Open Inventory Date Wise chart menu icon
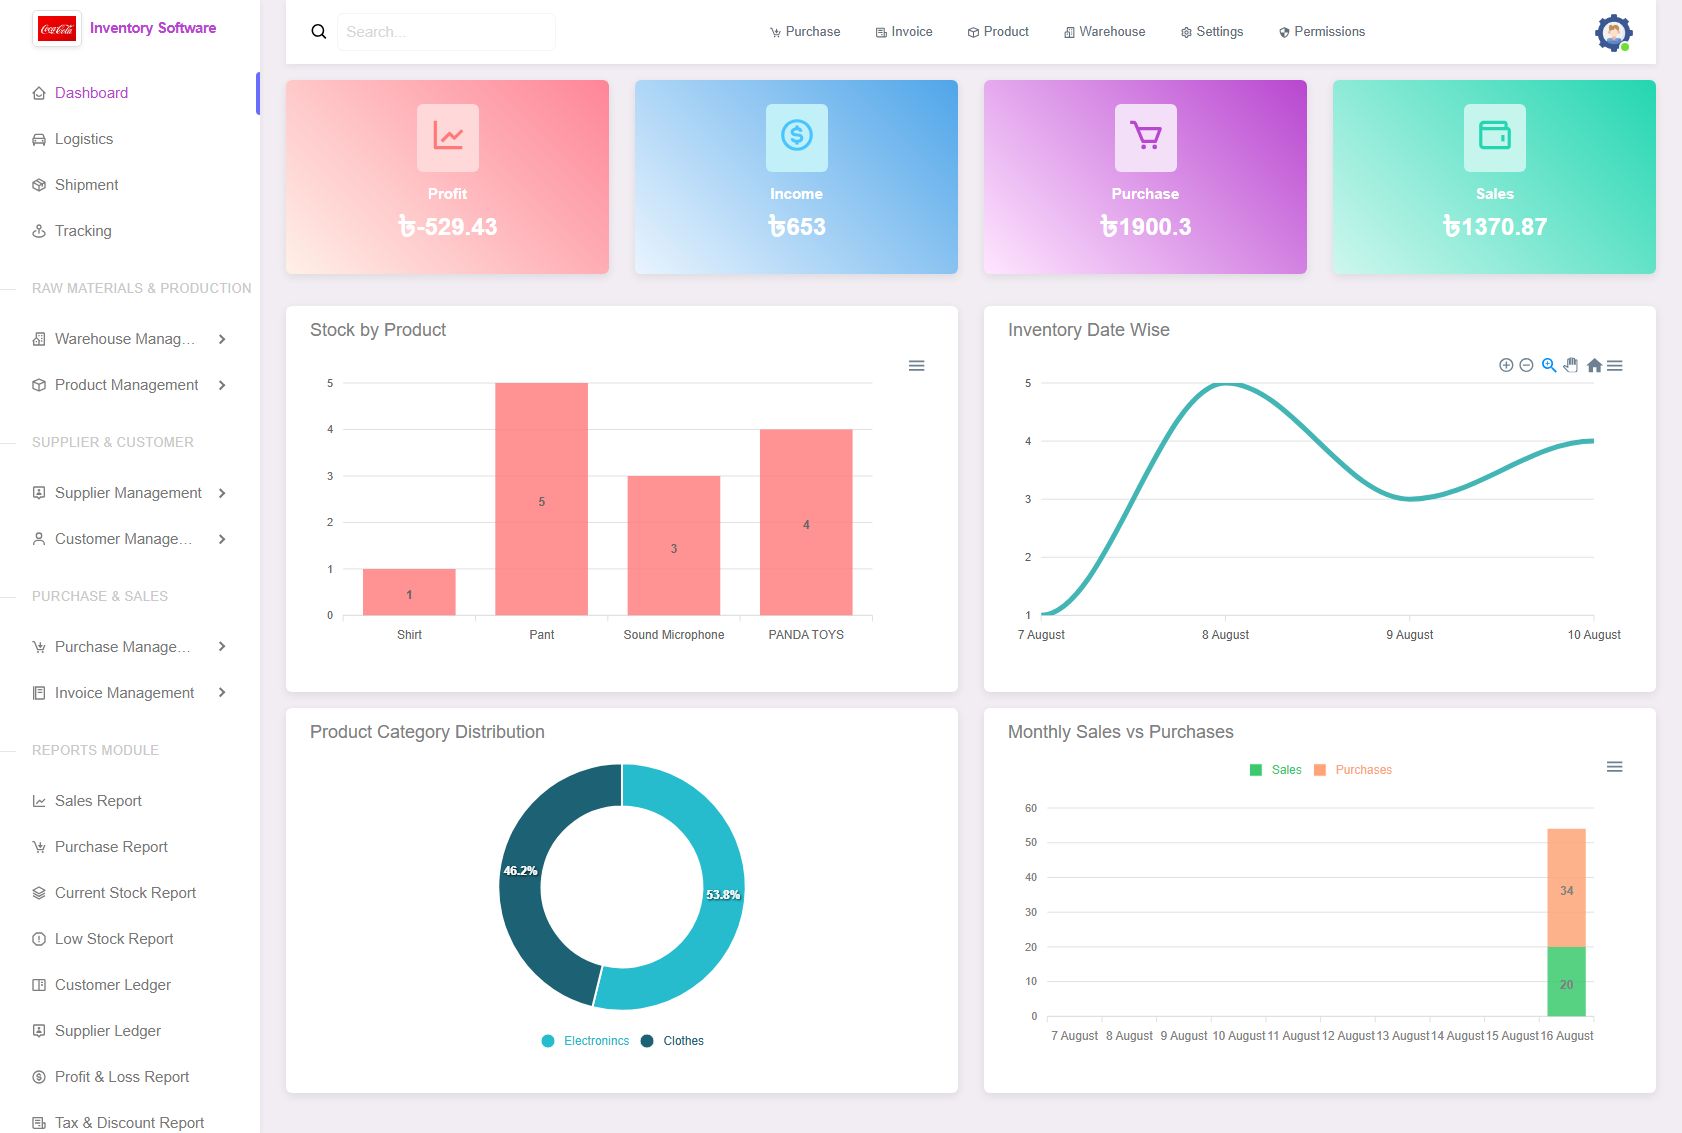 click(1615, 366)
